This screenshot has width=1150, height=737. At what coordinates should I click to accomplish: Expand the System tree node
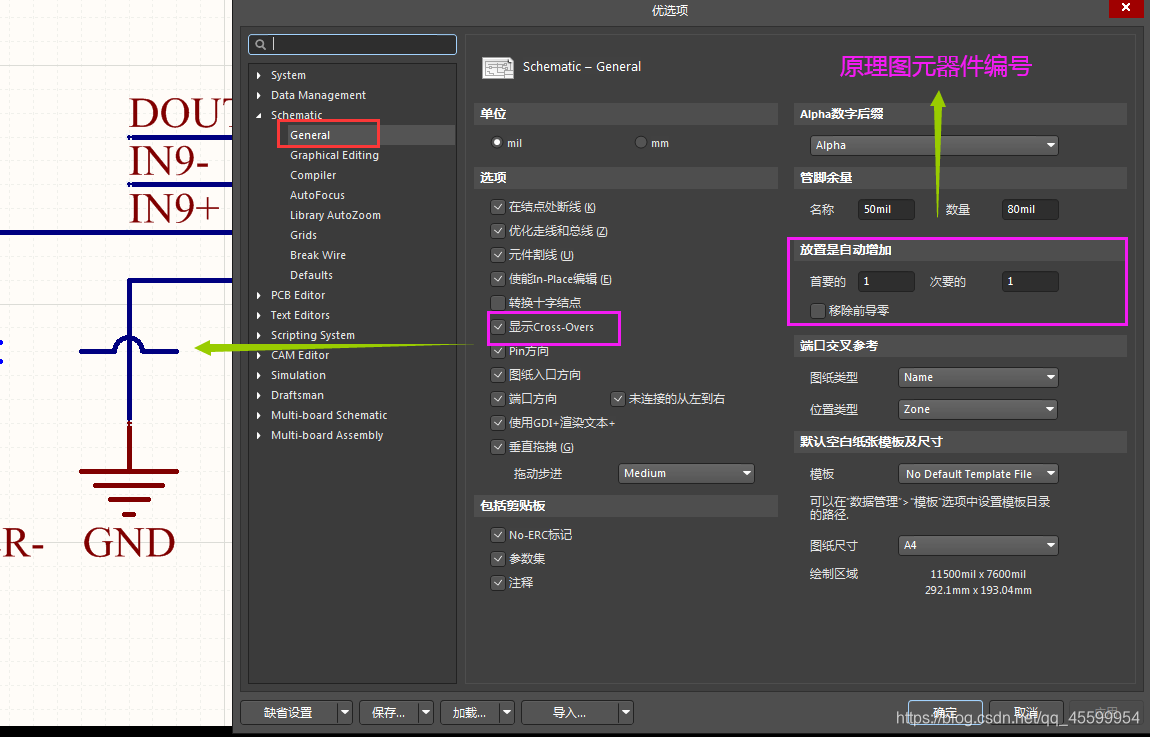tap(259, 76)
